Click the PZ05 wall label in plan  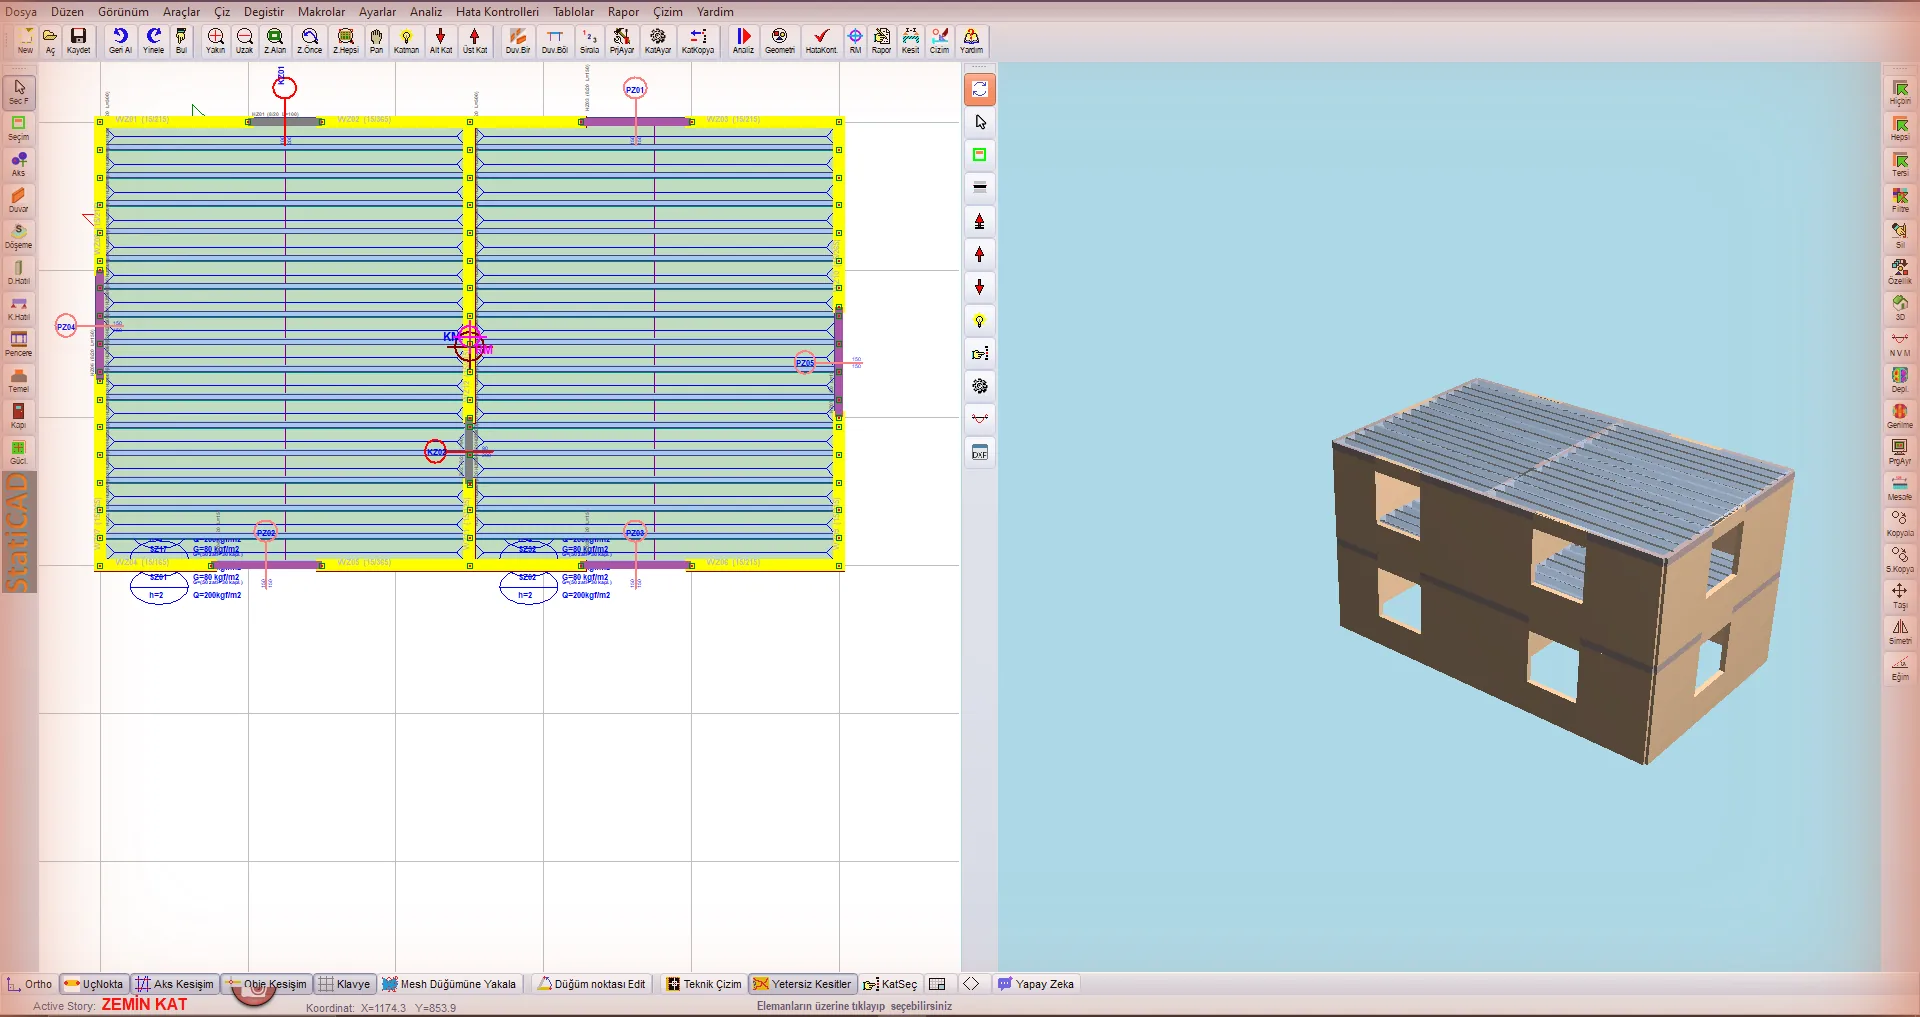[805, 363]
